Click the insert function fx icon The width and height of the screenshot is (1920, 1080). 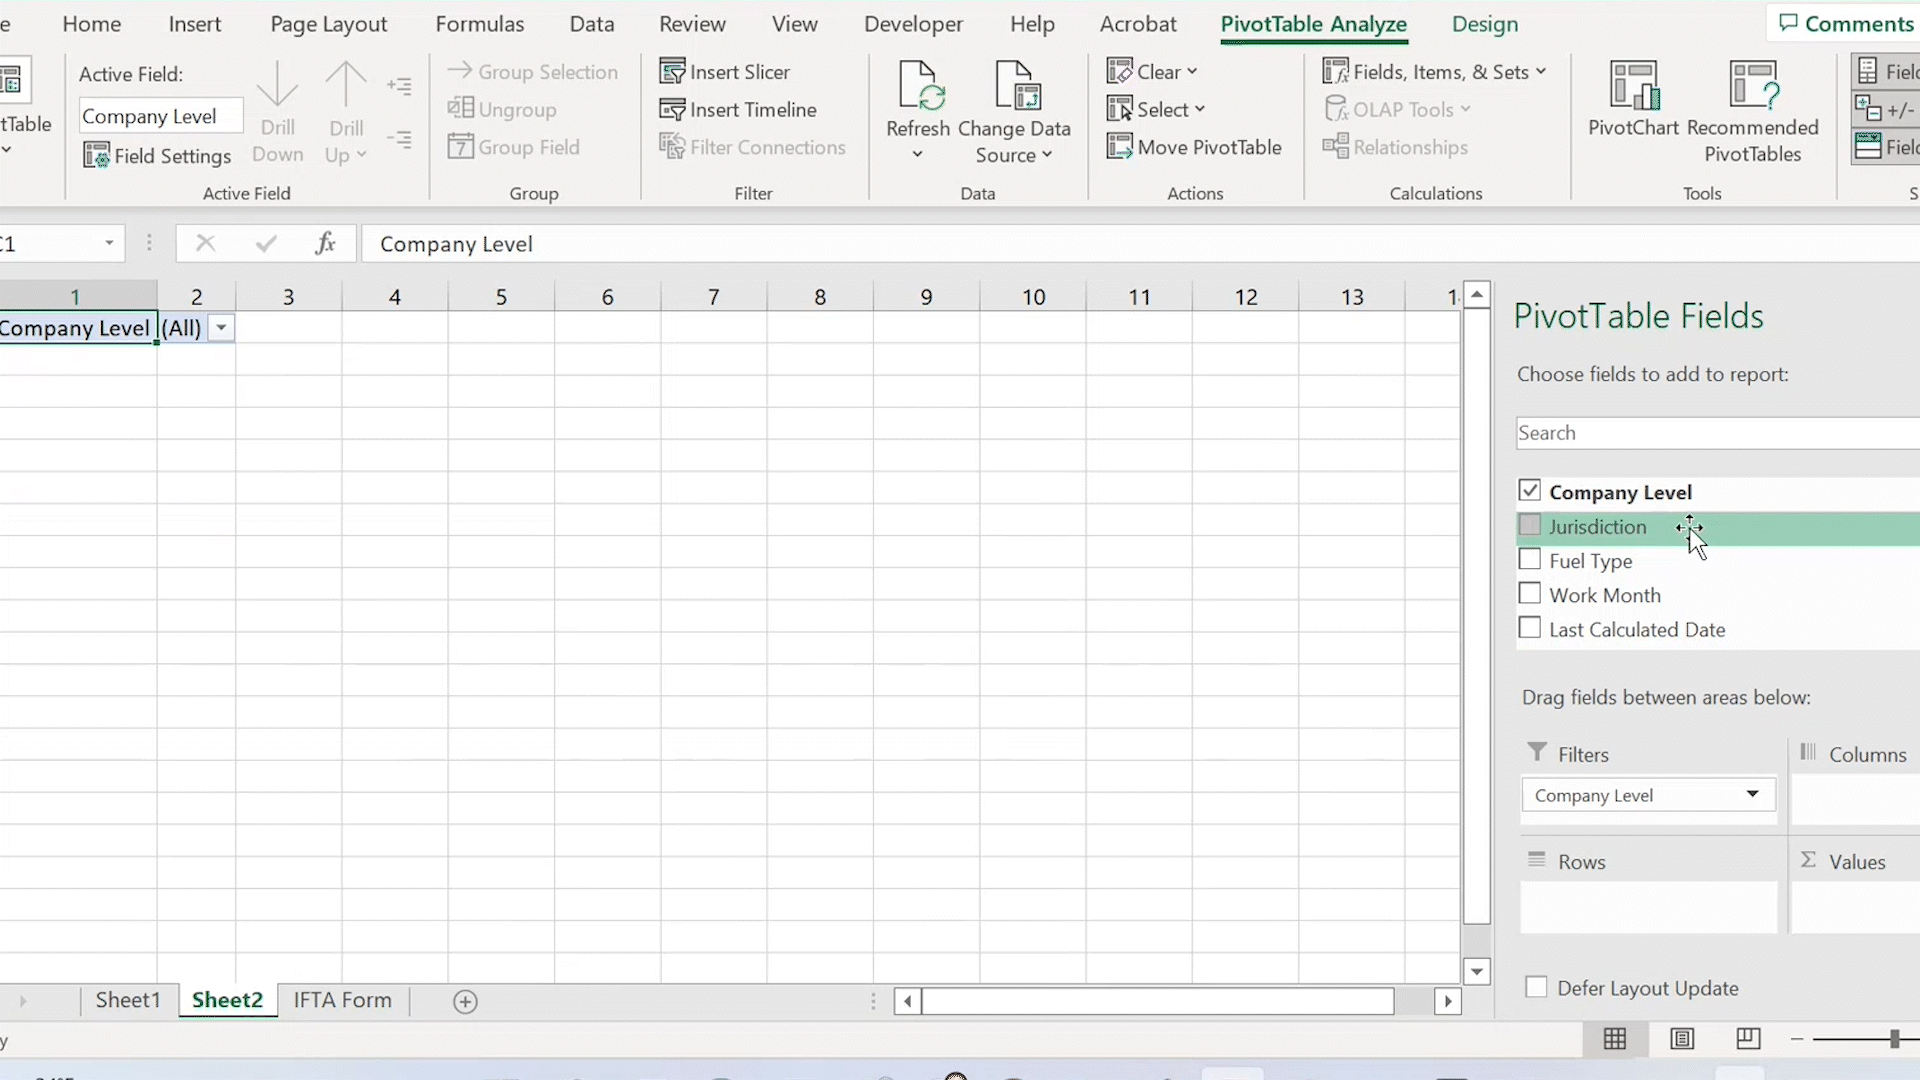coord(325,244)
